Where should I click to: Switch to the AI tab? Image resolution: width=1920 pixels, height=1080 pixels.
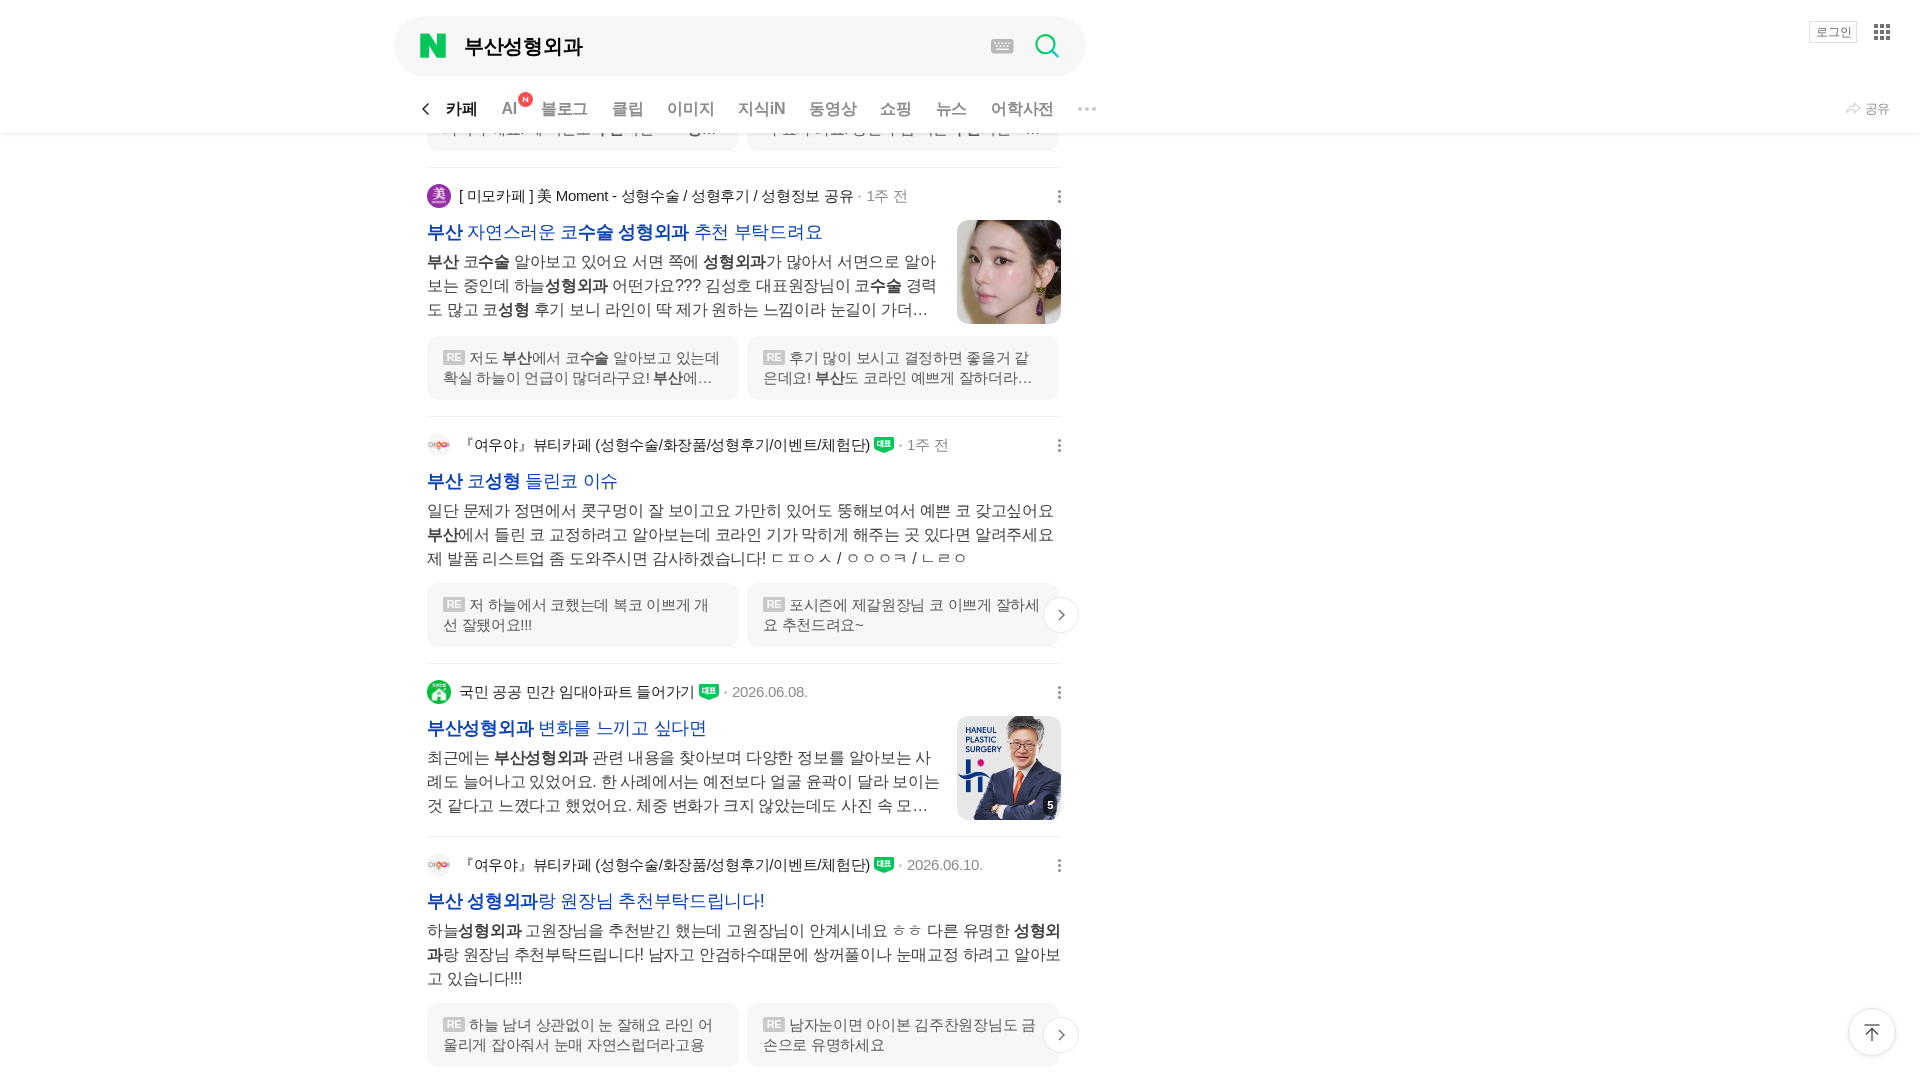pyautogui.click(x=510, y=109)
